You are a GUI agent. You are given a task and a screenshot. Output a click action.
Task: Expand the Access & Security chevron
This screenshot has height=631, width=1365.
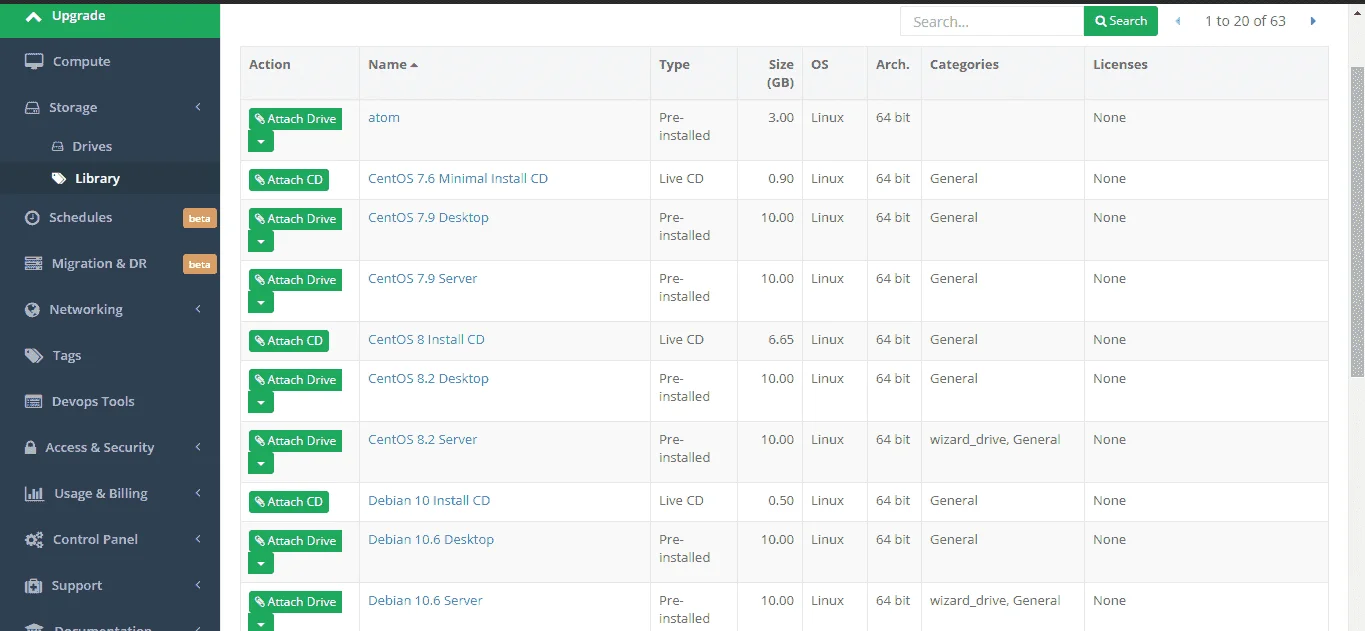[x=198, y=447]
